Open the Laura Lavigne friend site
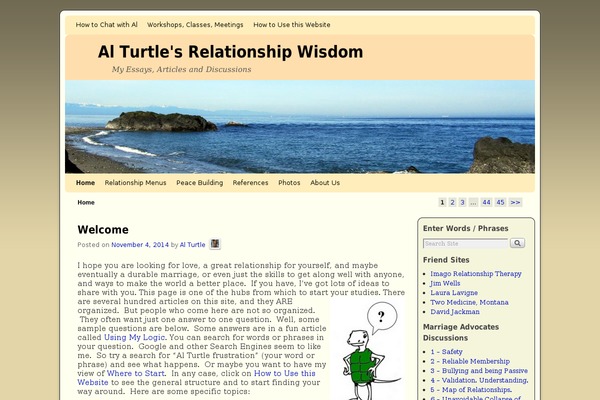 tap(454, 293)
